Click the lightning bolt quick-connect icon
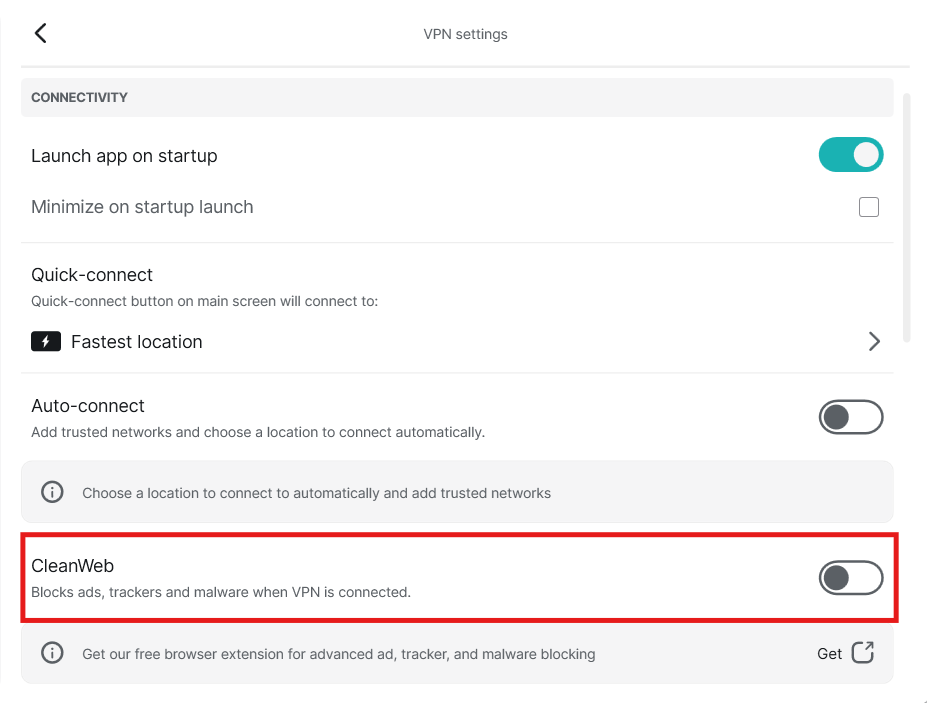The height and width of the screenshot is (703, 927). tap(46, 341)
